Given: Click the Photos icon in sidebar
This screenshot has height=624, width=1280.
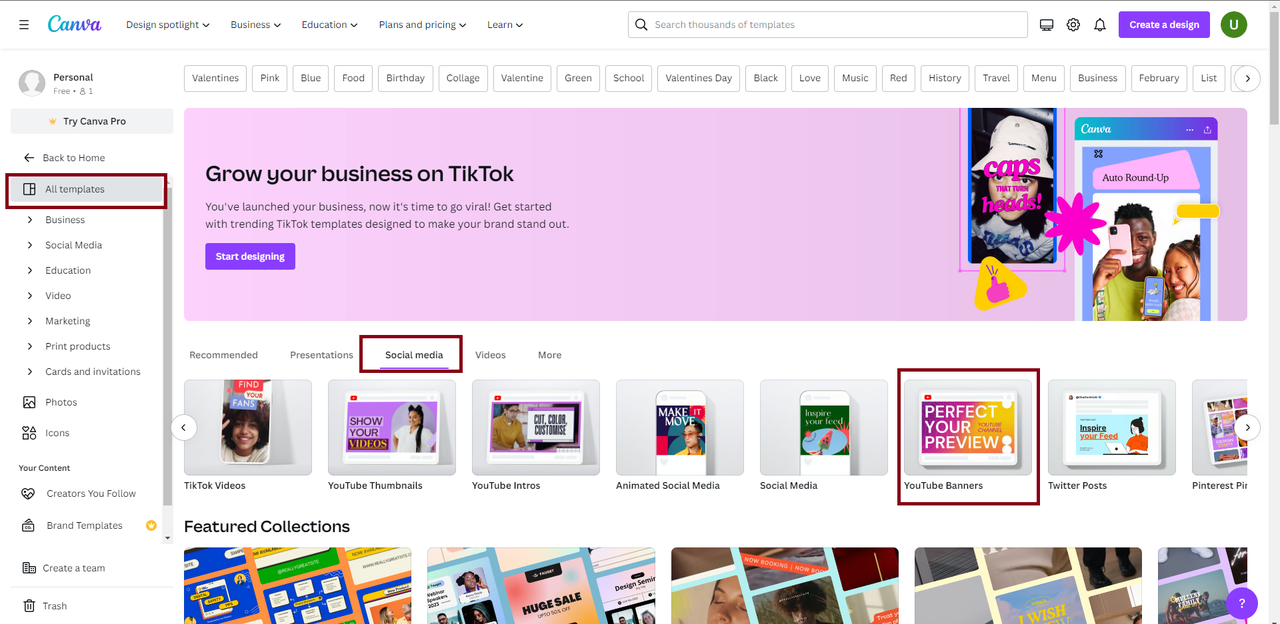Looking at the screenshot, I should coord(29,402).
